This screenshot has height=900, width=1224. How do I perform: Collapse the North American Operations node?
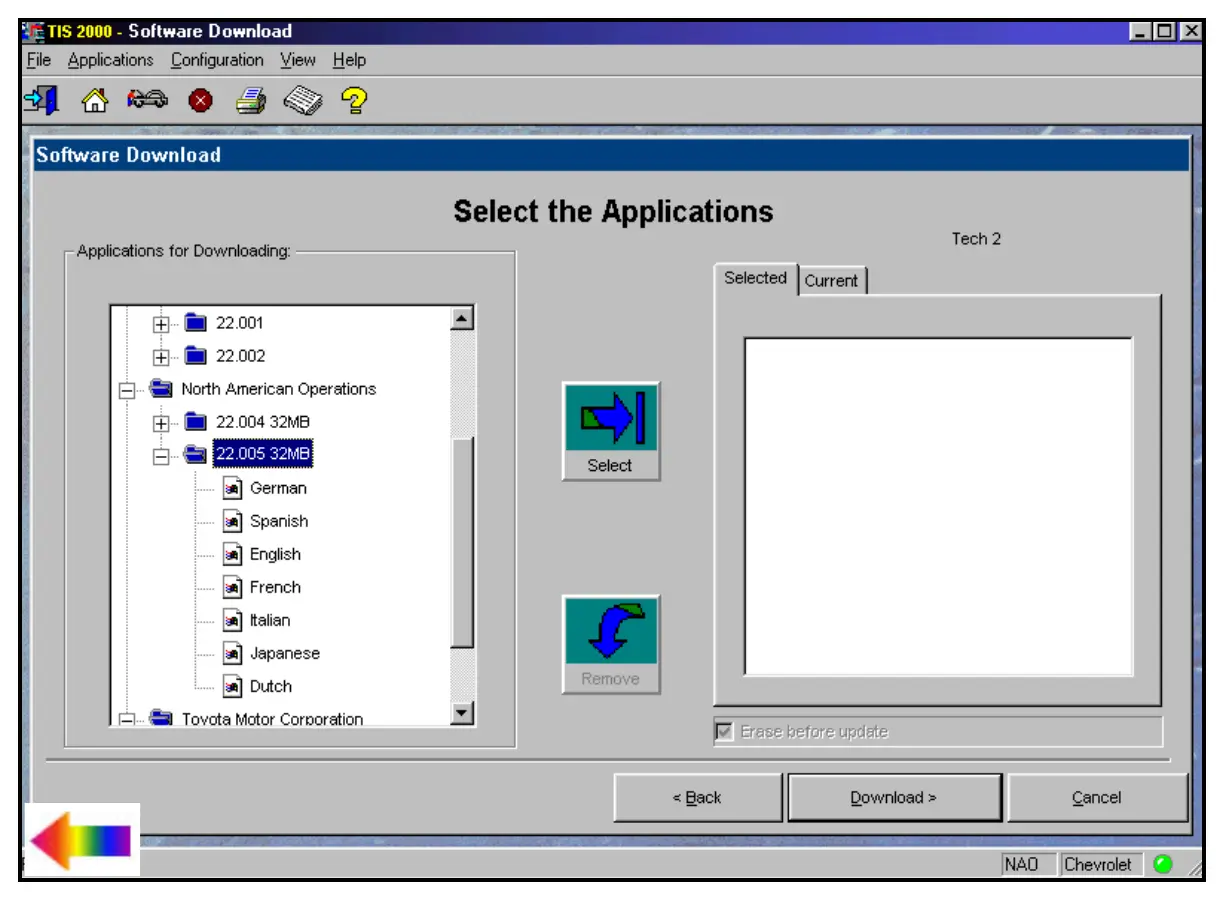(x=127, y=390)
